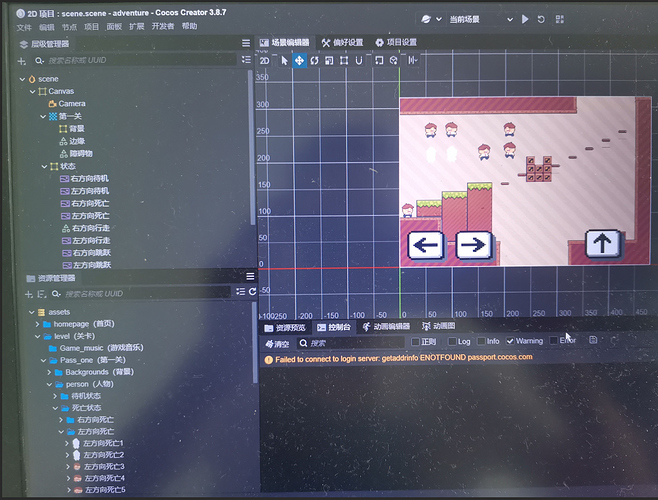Open the 帮助 menu

pyautogui.click(x=189, y=26)
